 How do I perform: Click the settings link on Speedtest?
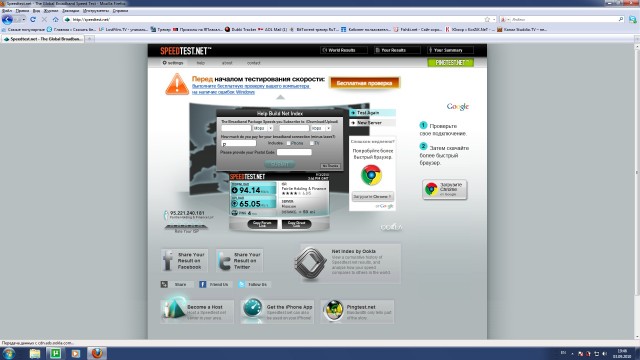(173, 63)
